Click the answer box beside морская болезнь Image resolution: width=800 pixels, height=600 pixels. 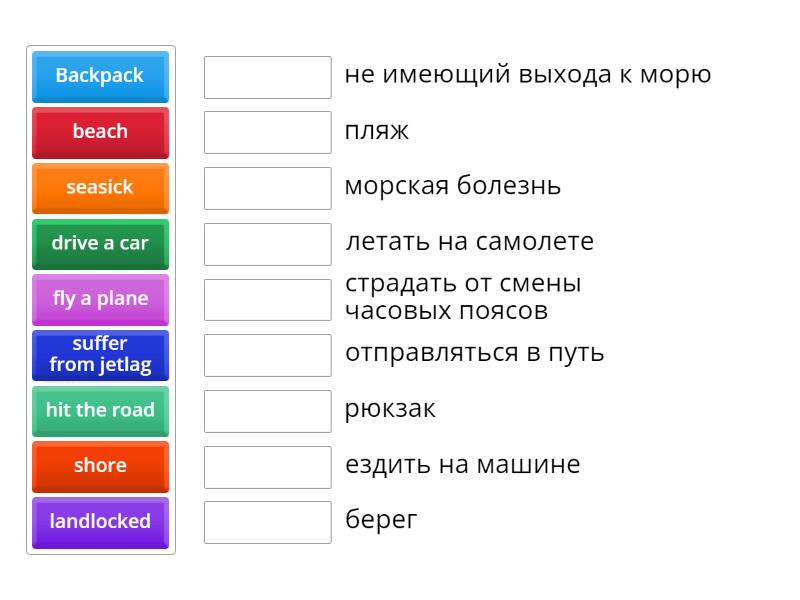tap(266, 186)
